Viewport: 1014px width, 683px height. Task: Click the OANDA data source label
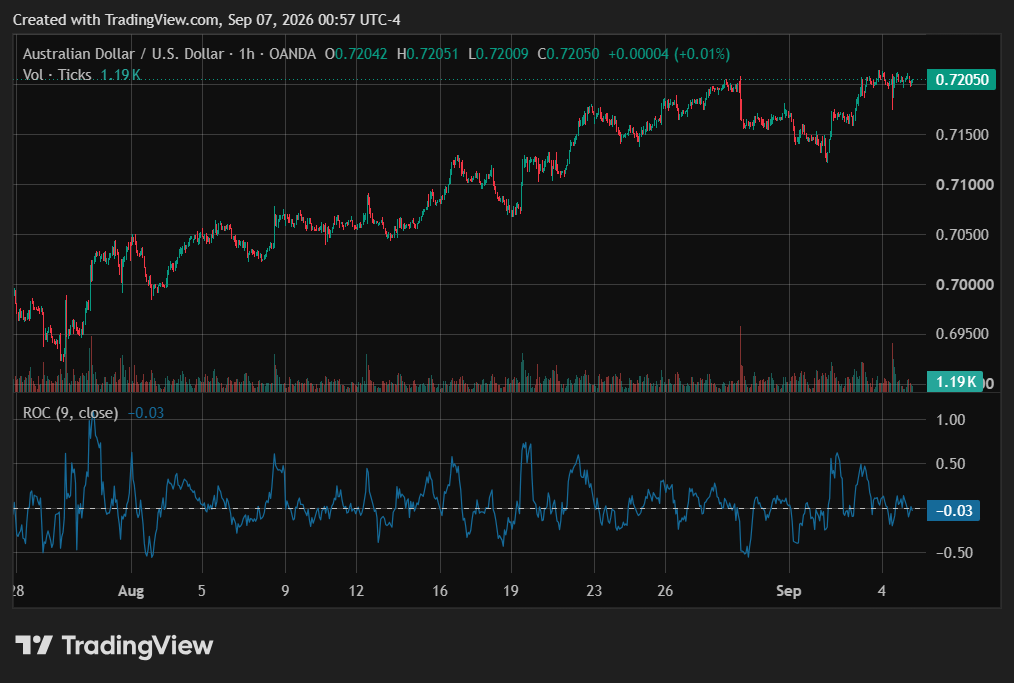[x=292, y=54]
